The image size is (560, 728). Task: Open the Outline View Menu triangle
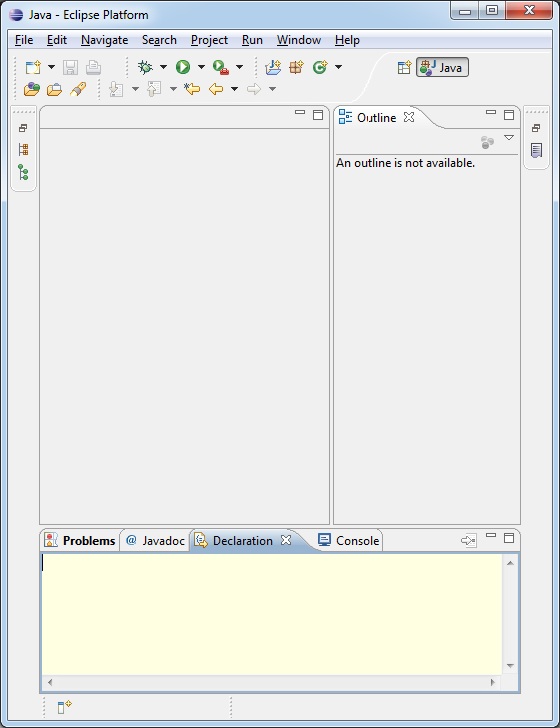pos(509,138)
